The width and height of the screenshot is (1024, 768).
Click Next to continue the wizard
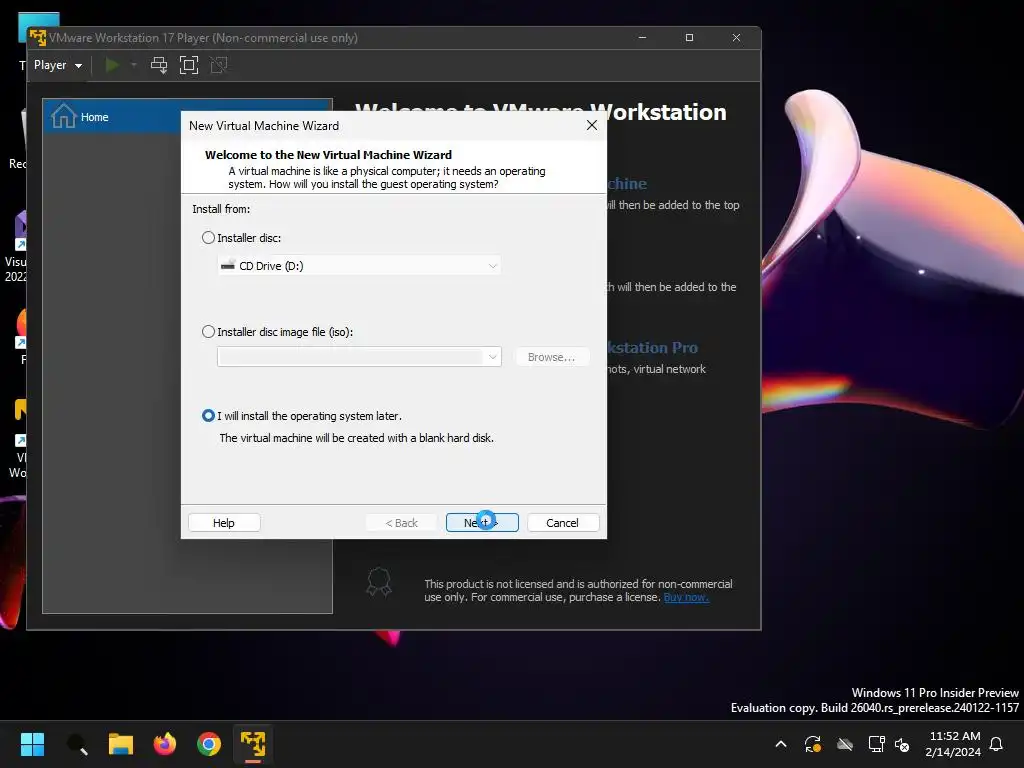(482, 523)
